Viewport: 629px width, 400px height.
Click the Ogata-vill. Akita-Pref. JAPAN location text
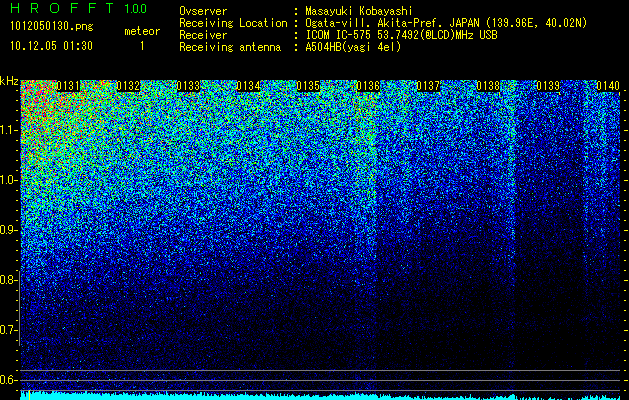[x=446, y=24]
